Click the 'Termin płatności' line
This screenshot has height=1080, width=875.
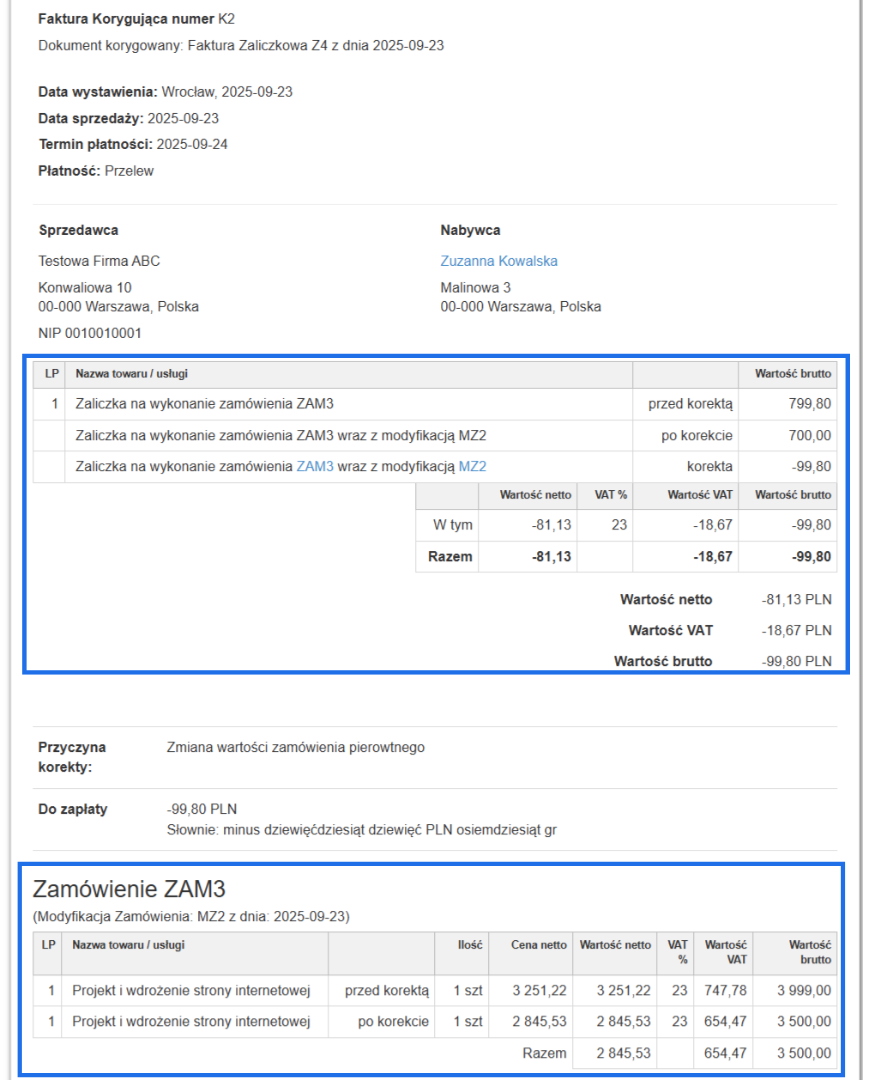pos(133,144)
